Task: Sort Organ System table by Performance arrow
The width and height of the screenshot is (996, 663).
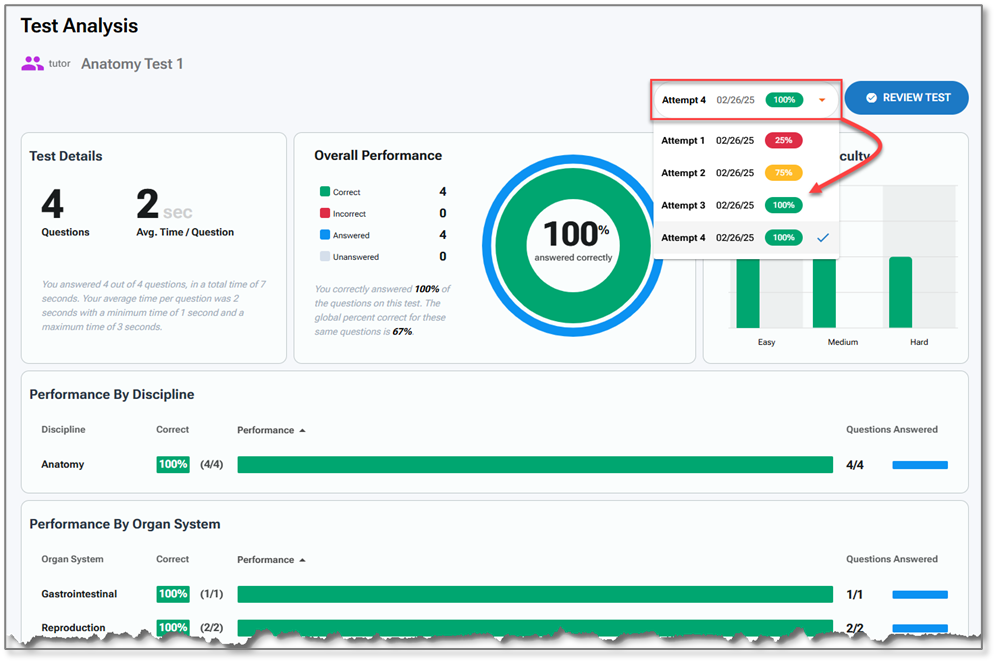Action: click(x=302, y=560)
